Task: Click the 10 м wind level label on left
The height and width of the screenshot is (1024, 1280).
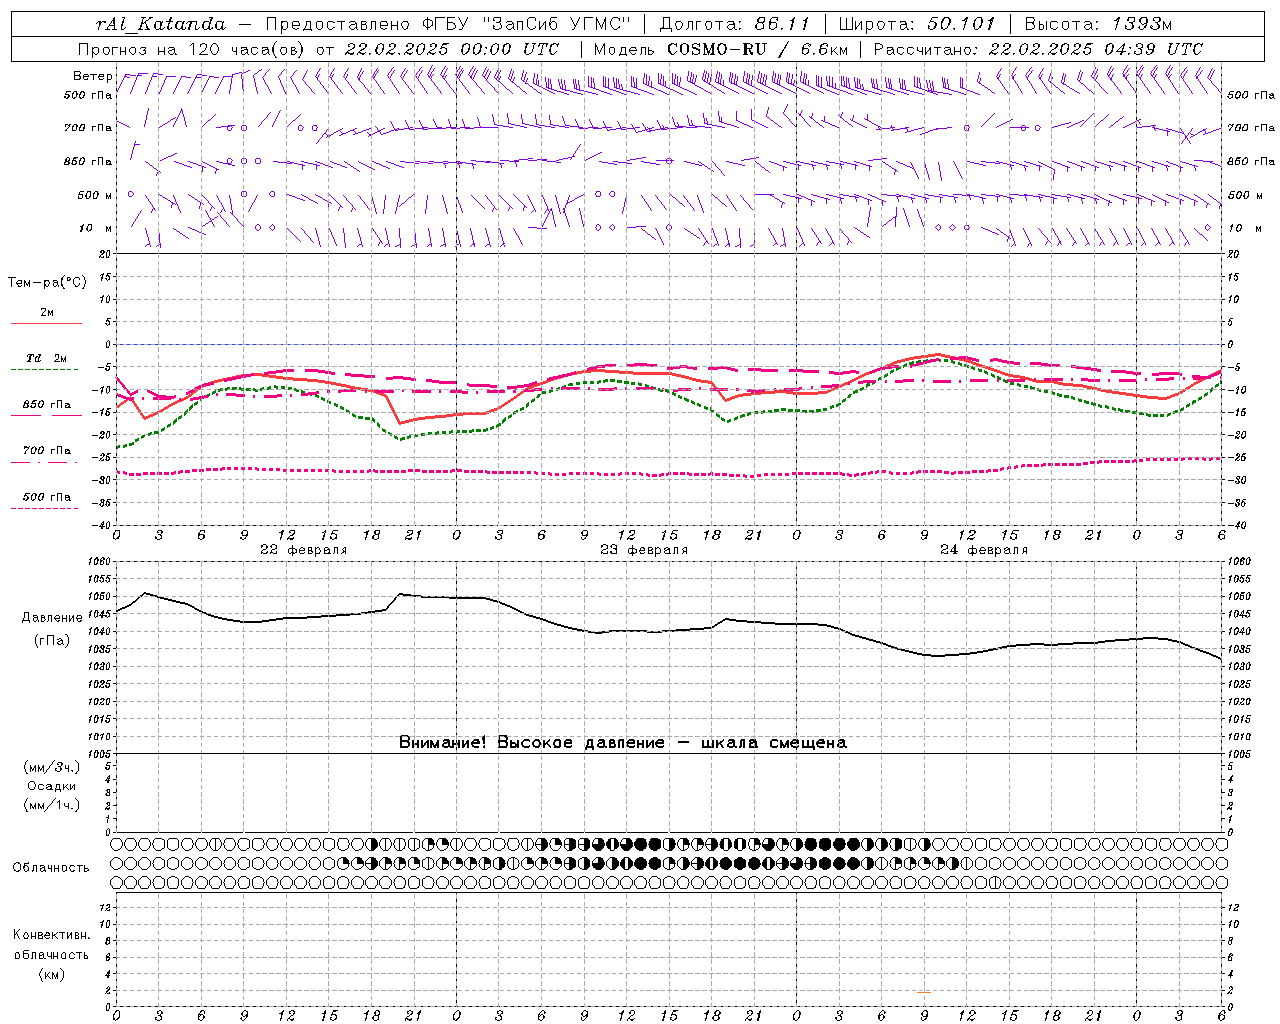Action: [x=96, y=228]
